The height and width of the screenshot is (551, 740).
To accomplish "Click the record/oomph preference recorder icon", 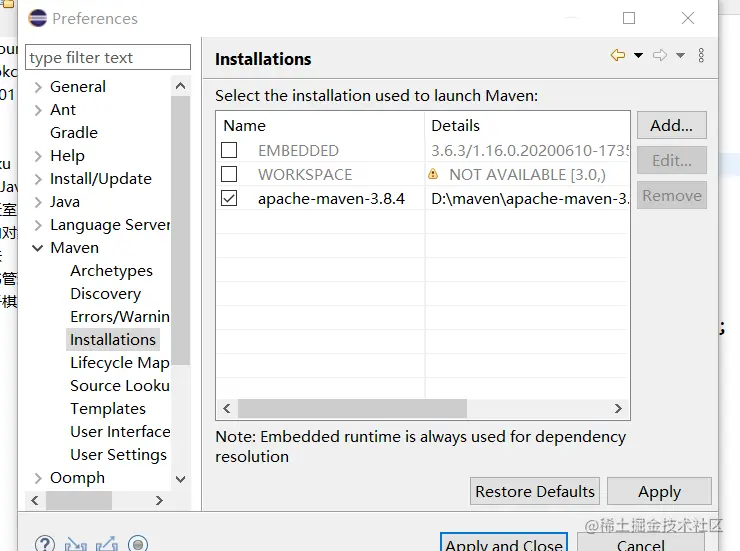I will coord(138,544).
